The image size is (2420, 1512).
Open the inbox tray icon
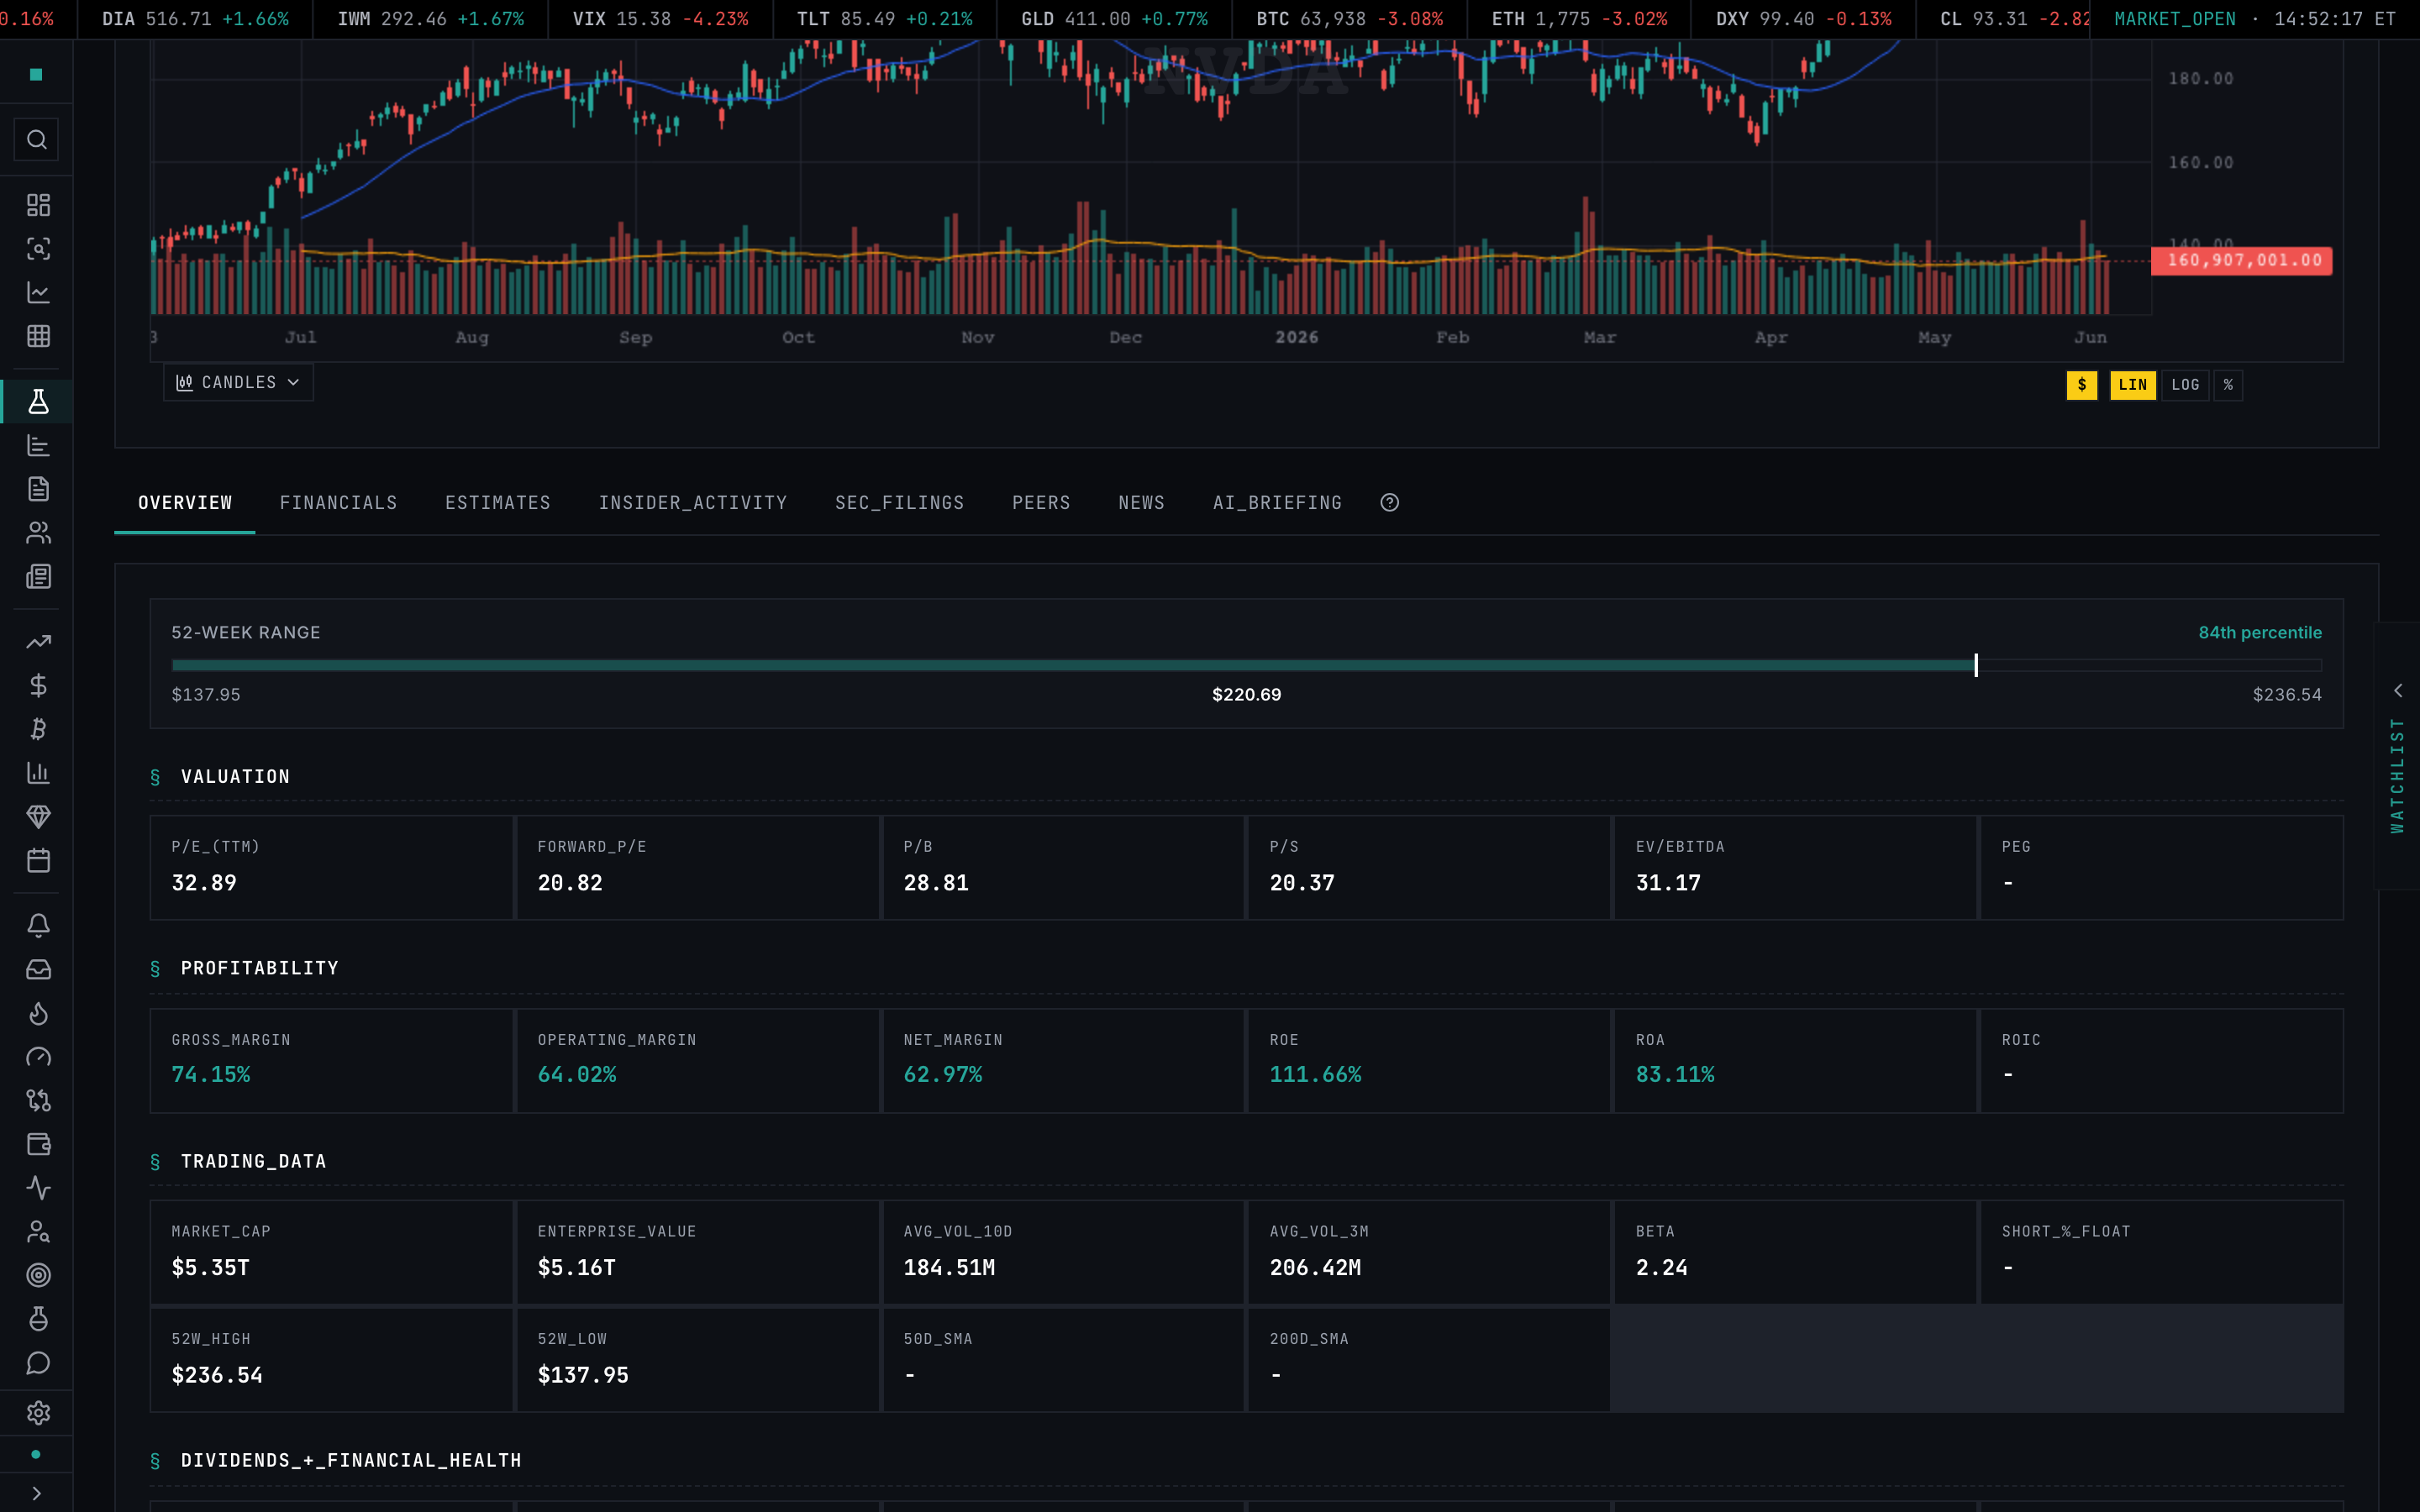click(38, 969)
